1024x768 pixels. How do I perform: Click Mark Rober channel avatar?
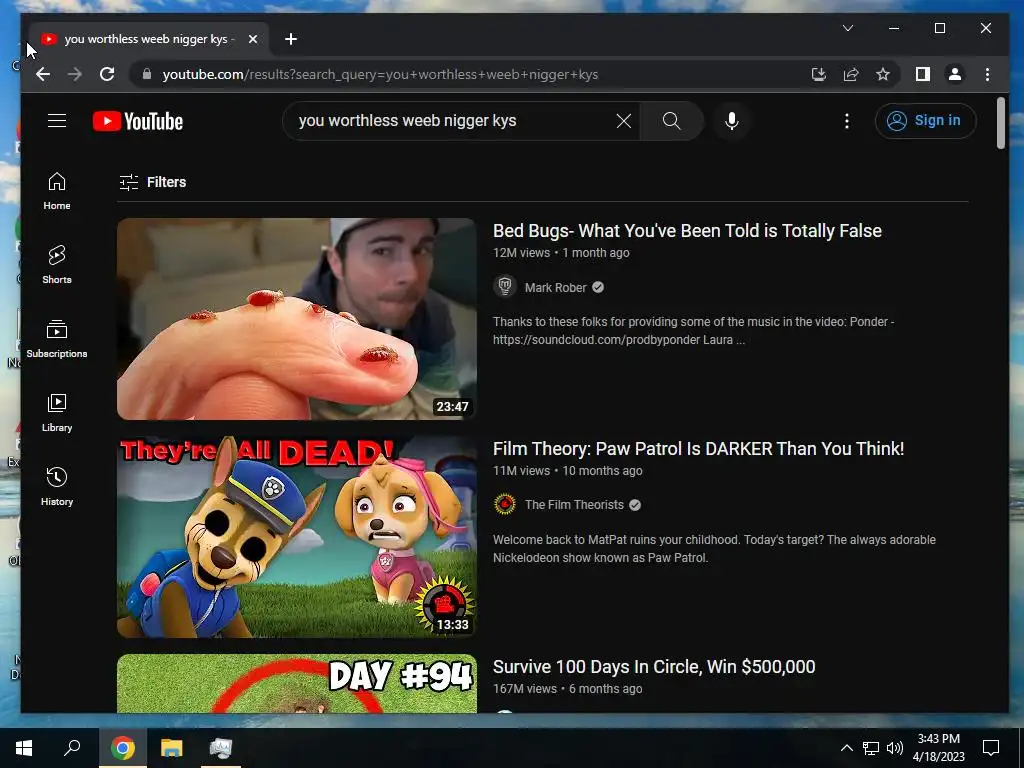click(x=505, y=287)
